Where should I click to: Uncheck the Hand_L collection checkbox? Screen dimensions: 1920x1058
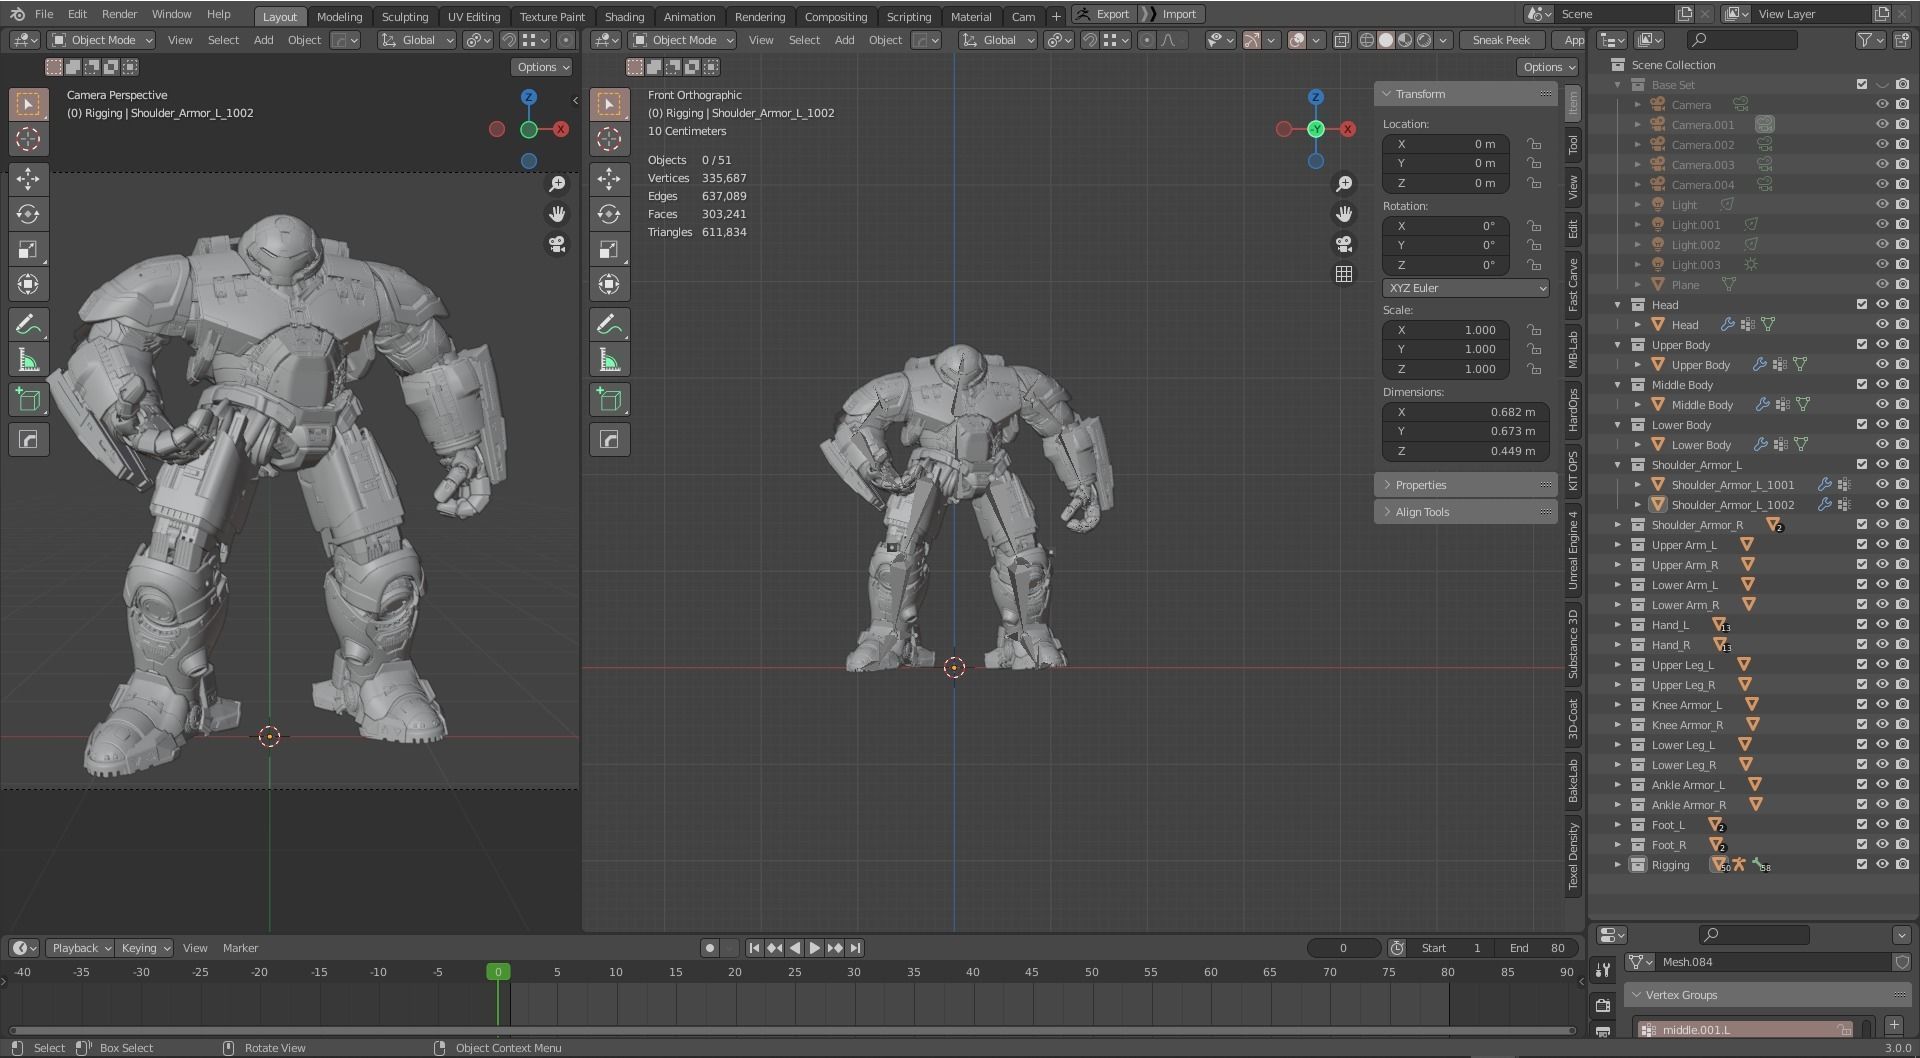1861,625
